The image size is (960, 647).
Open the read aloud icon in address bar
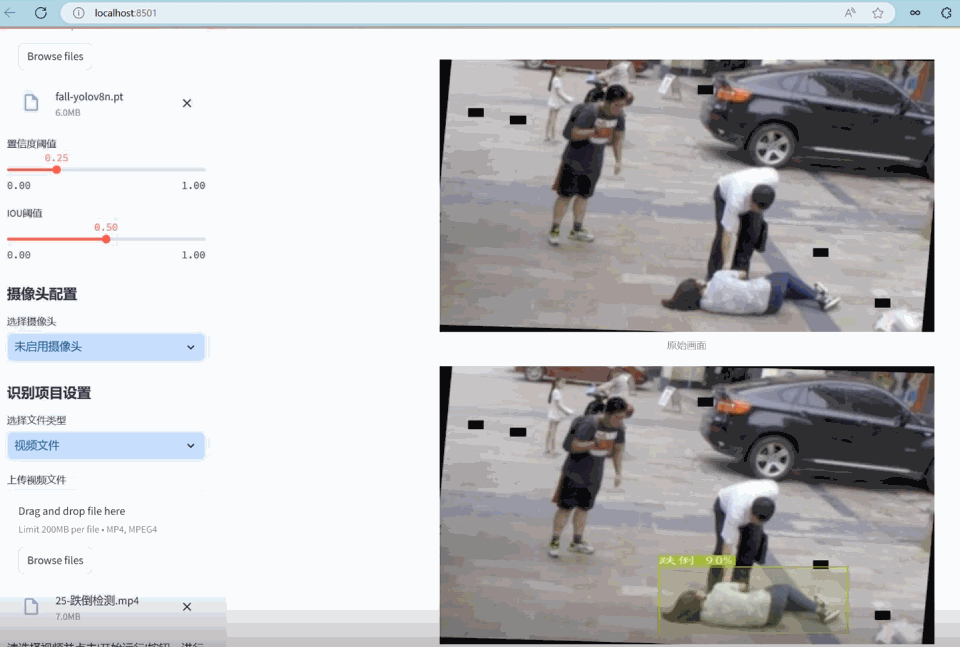(850, 13)
